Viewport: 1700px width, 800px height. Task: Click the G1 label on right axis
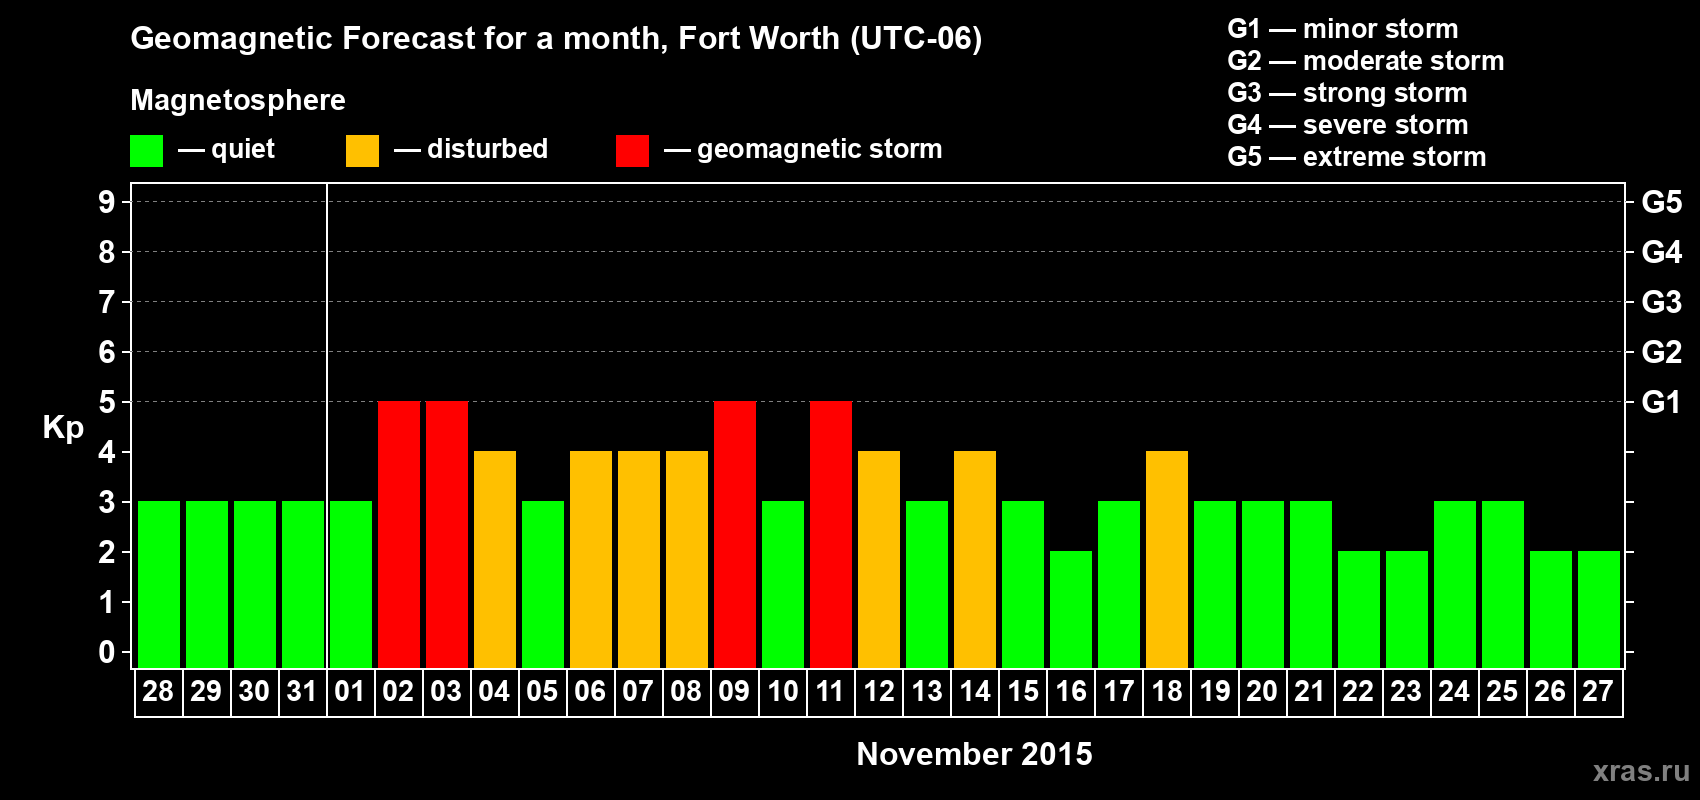click(1661, 402)
